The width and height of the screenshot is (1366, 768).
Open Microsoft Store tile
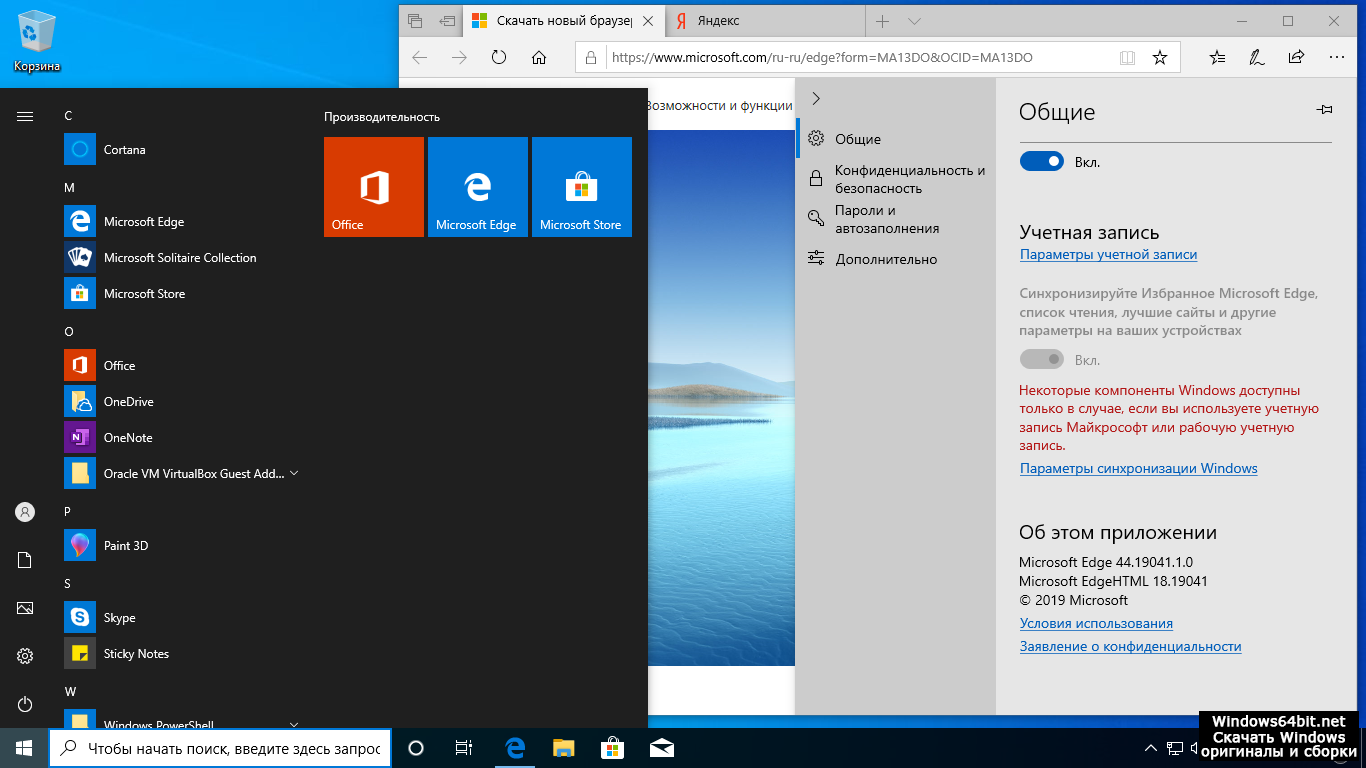(581, 187)
